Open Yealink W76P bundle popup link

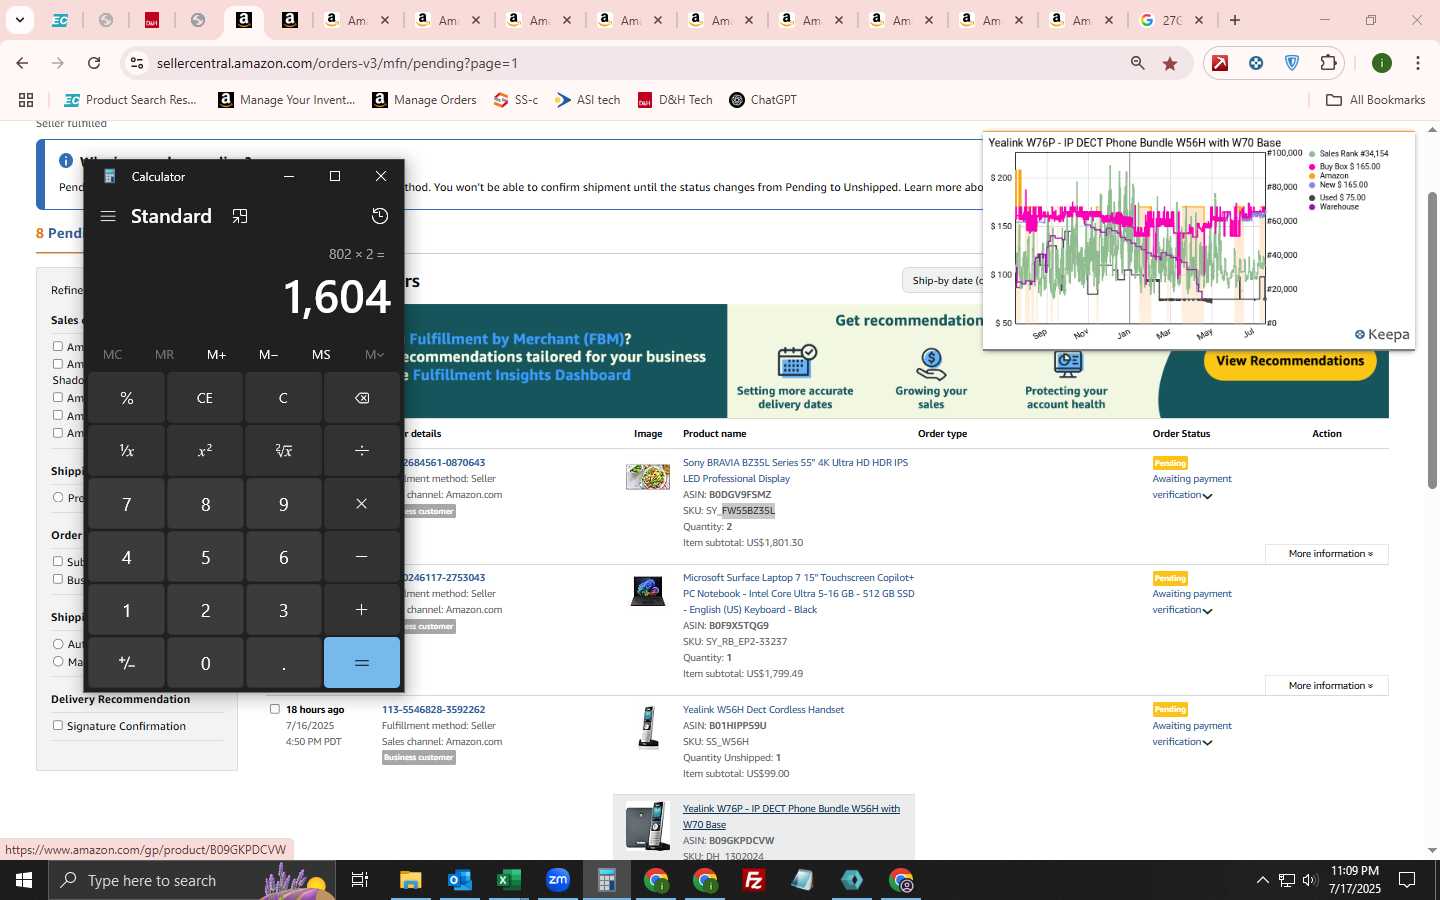tap(791, 816)
